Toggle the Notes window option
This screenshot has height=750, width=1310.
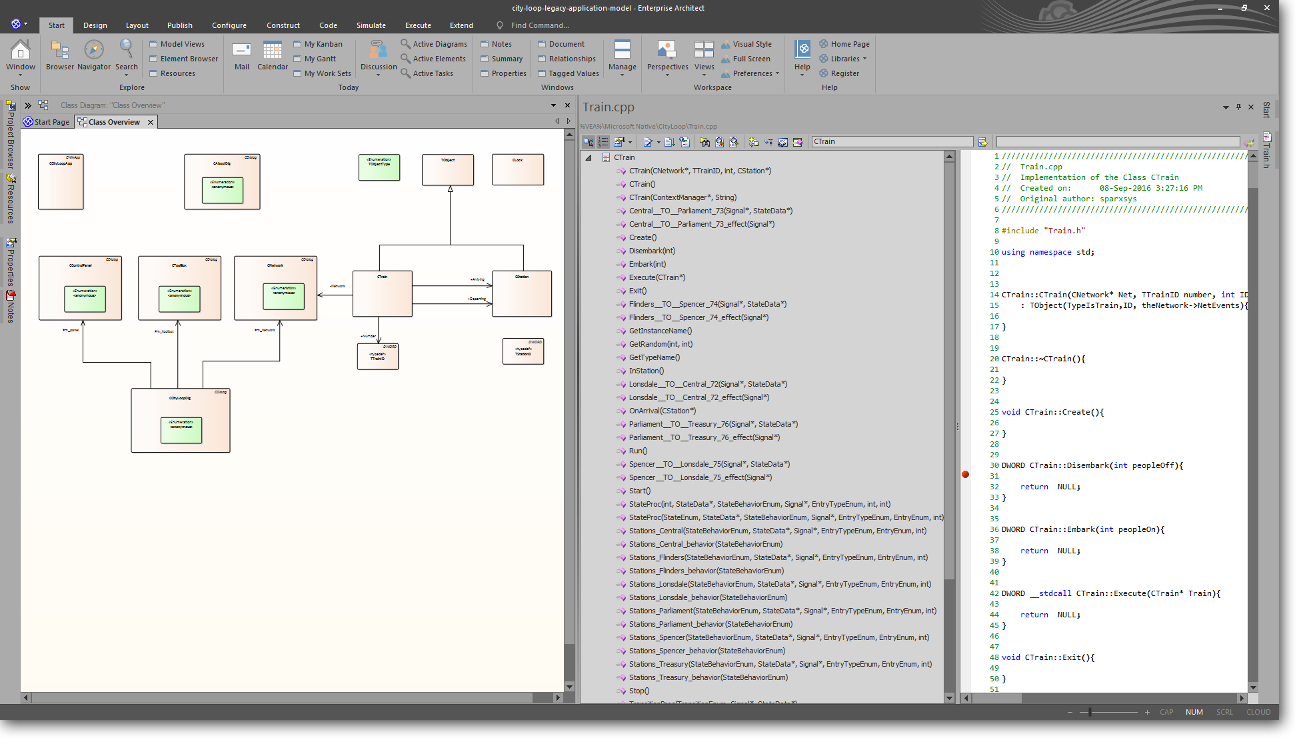pyautogui.click(x=496, y=44)
